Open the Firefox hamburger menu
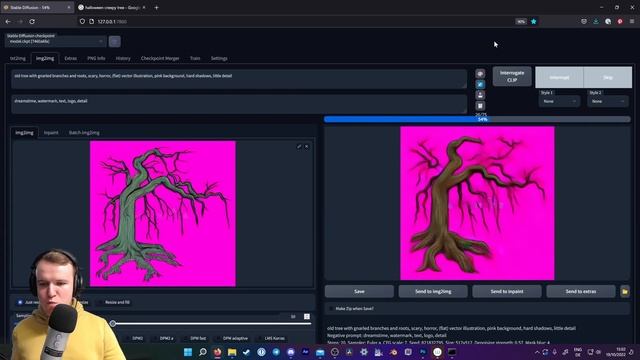Screen dimensions: 640x360 point(632,21)
